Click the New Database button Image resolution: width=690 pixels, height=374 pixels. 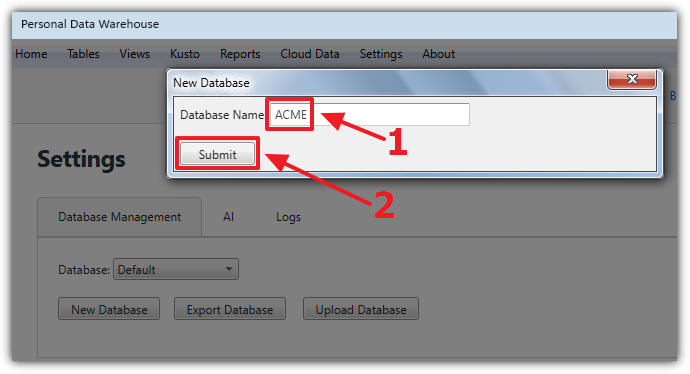point(109,309)
